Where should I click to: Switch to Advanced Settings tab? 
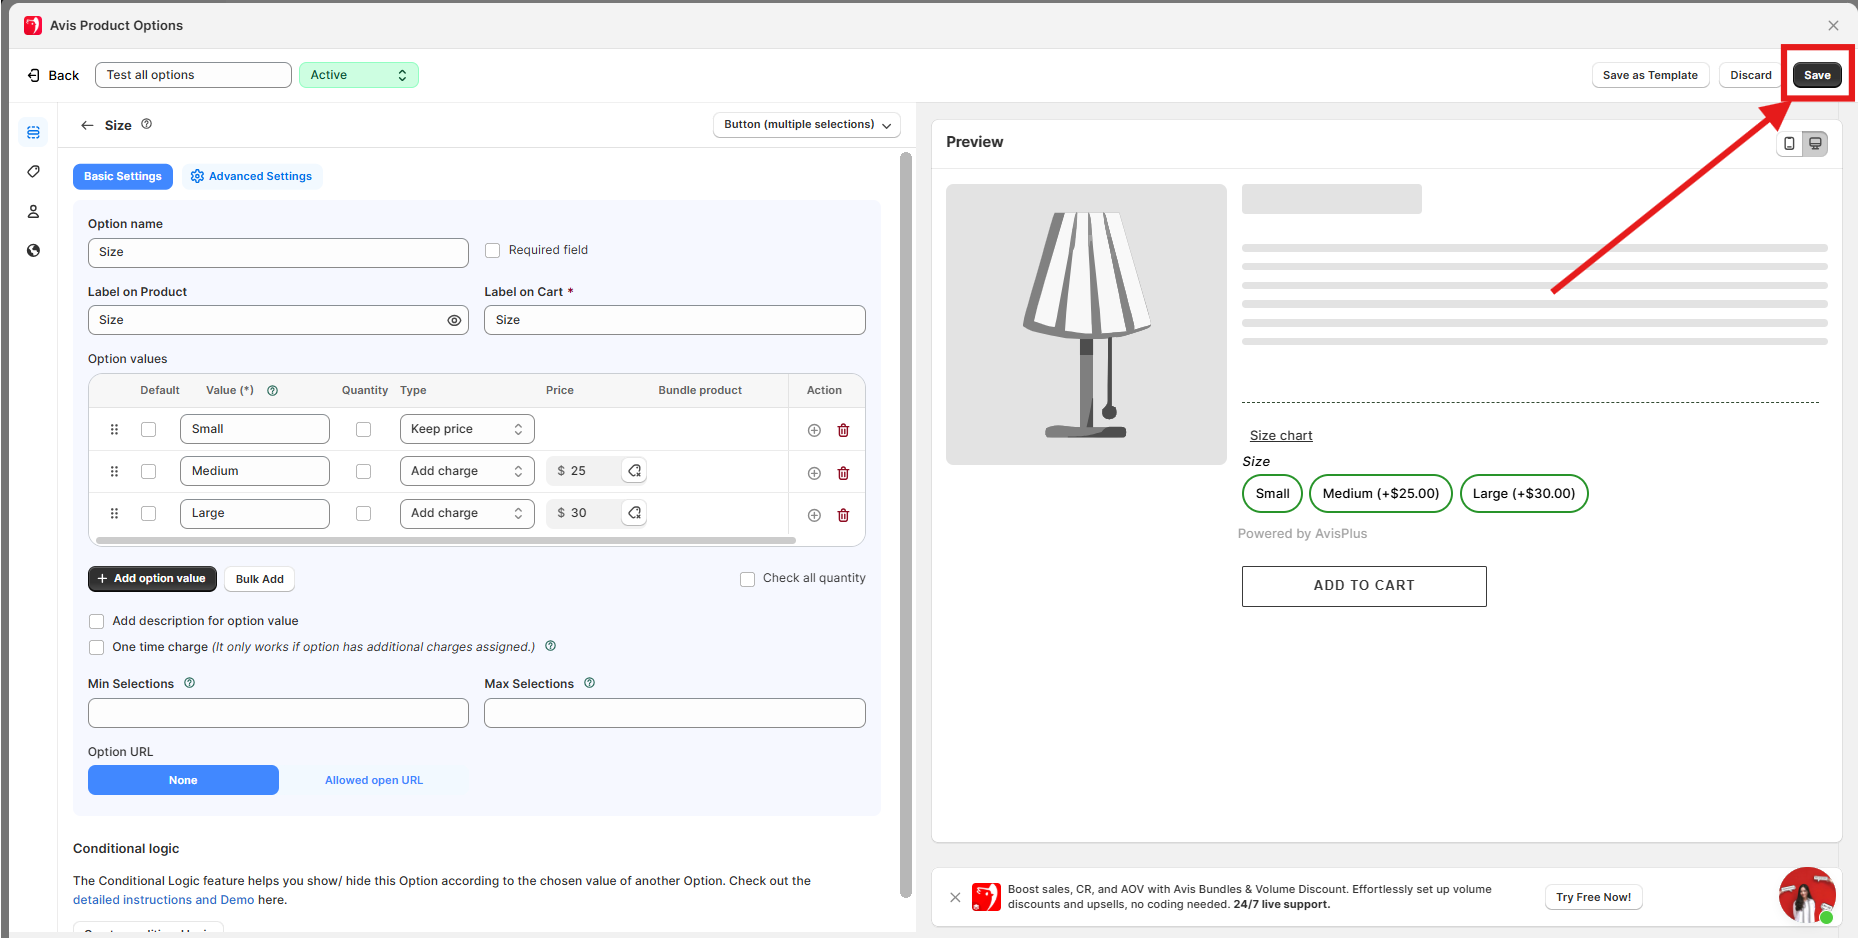(251, 177)
